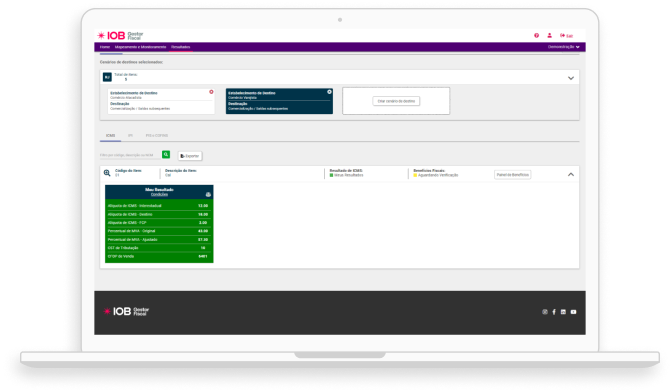Image resolution: width=672 pixels, height=392 pixels.
Task: Click the IOB Gestor Fiscal header logo
Action: [120, 36]
